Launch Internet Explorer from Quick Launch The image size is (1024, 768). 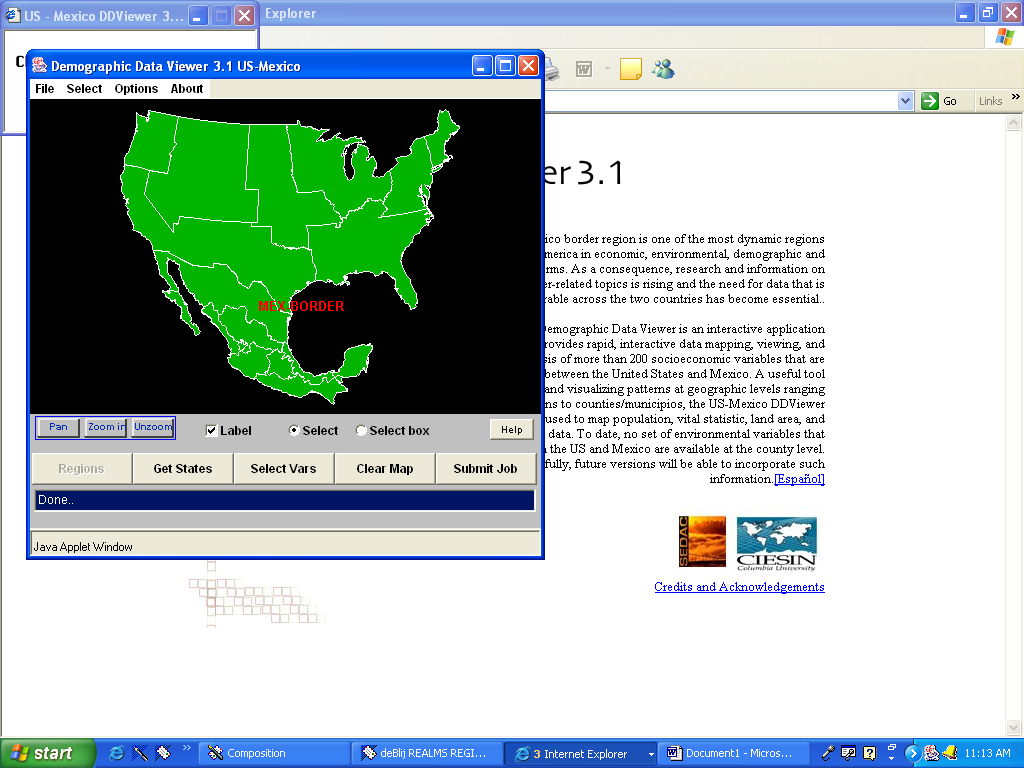[116, 753]
